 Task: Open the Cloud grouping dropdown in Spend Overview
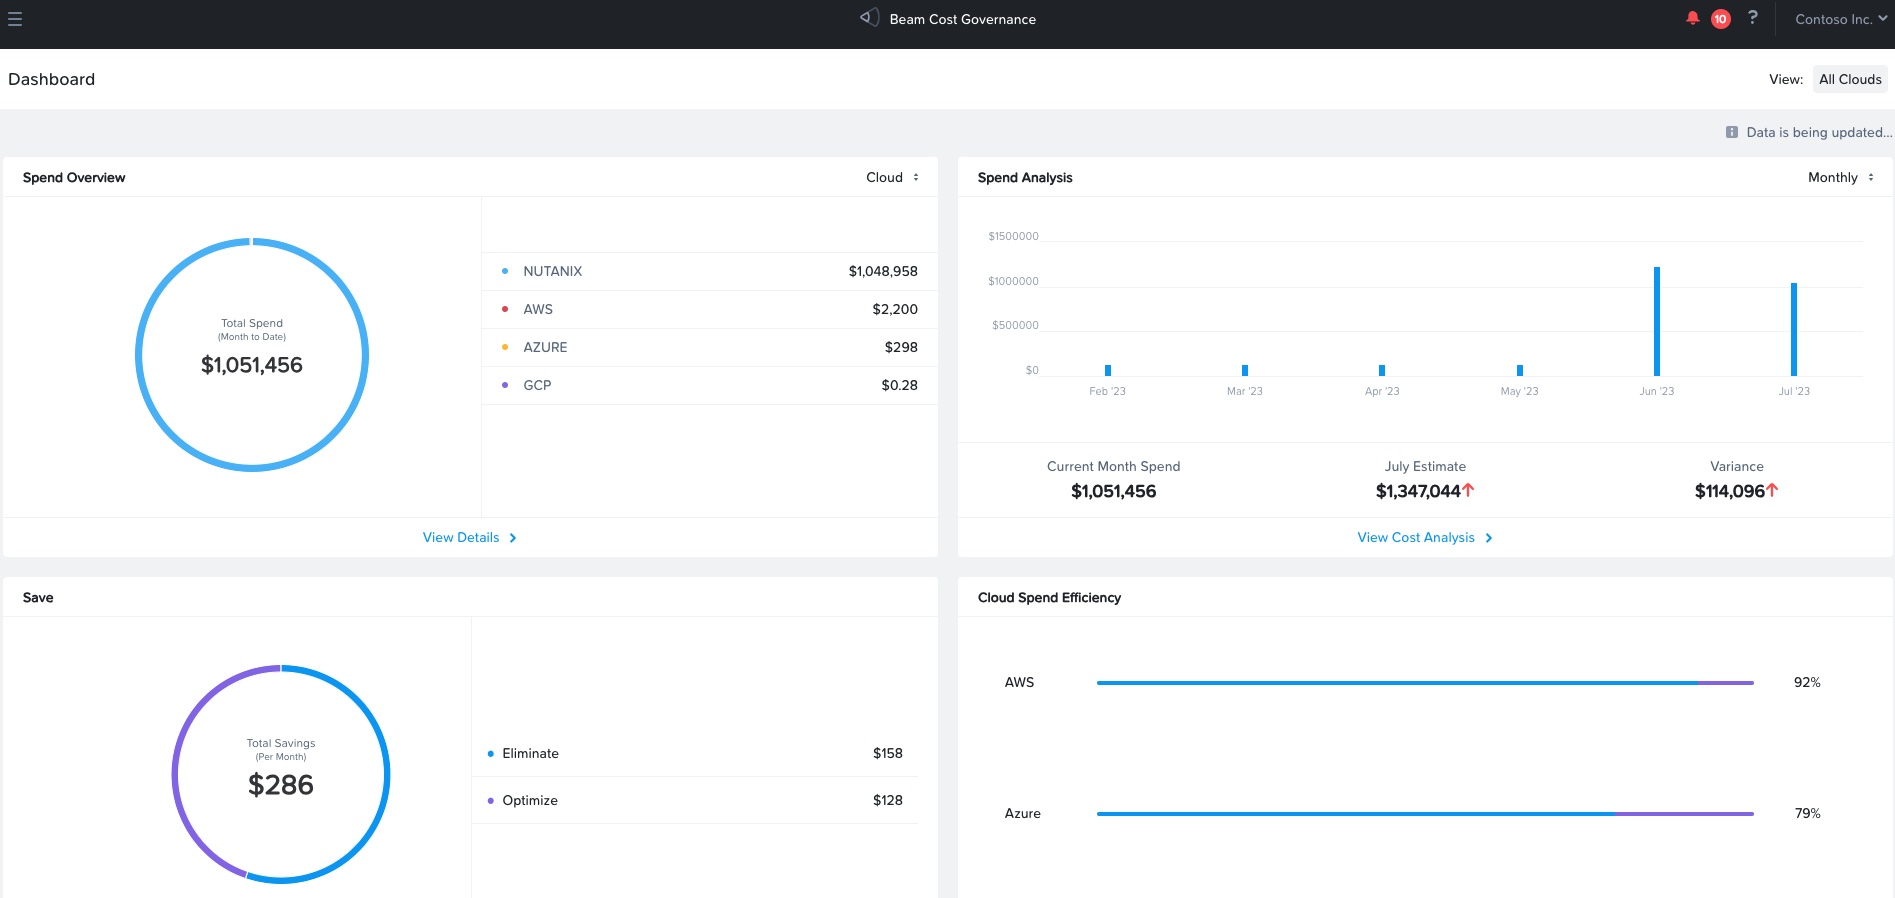892,177
